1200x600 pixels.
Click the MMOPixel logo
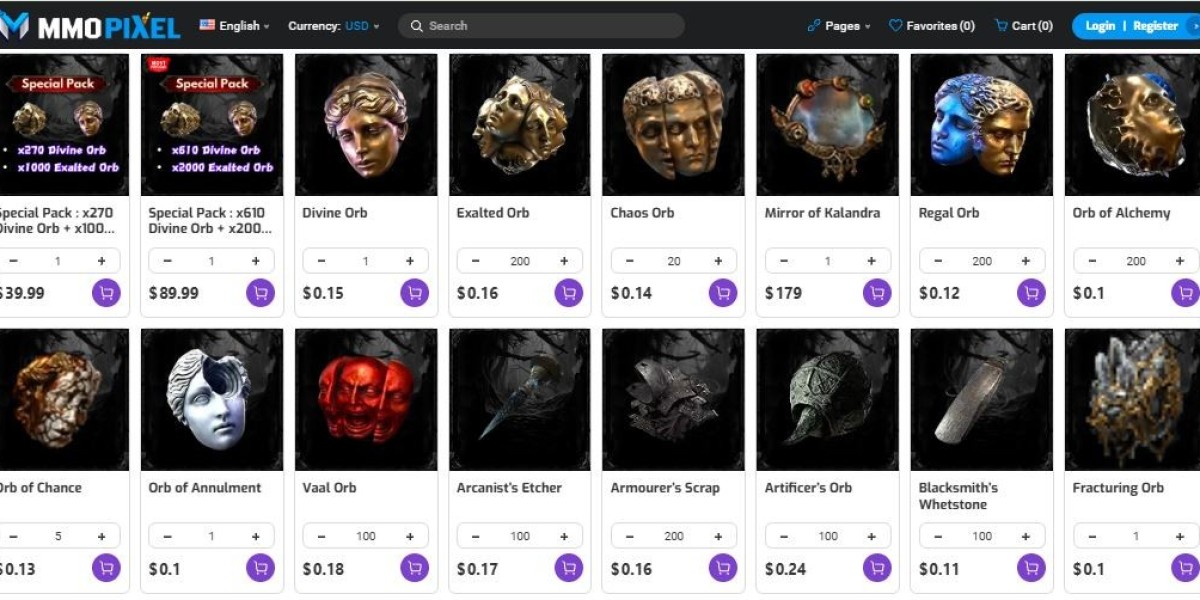click(90, 26)
